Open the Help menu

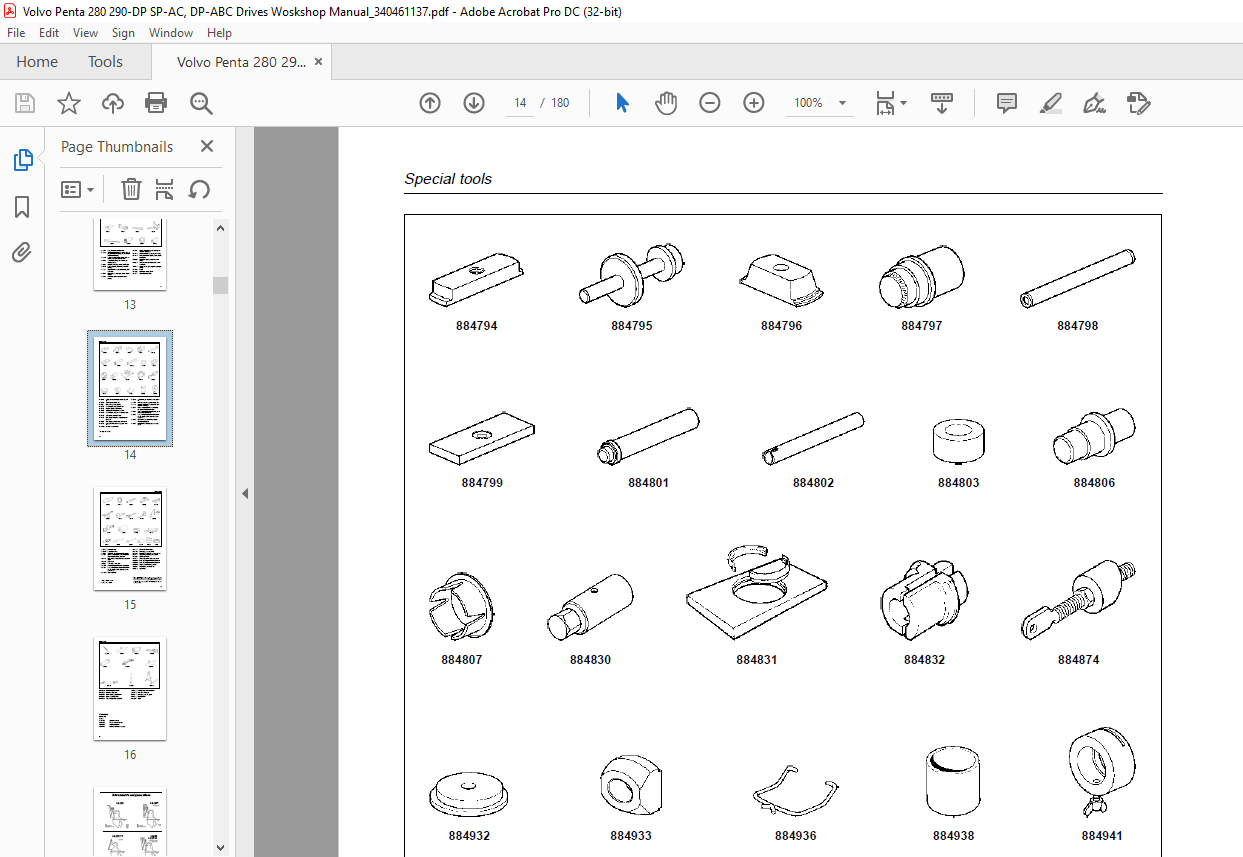pos(219,33)
